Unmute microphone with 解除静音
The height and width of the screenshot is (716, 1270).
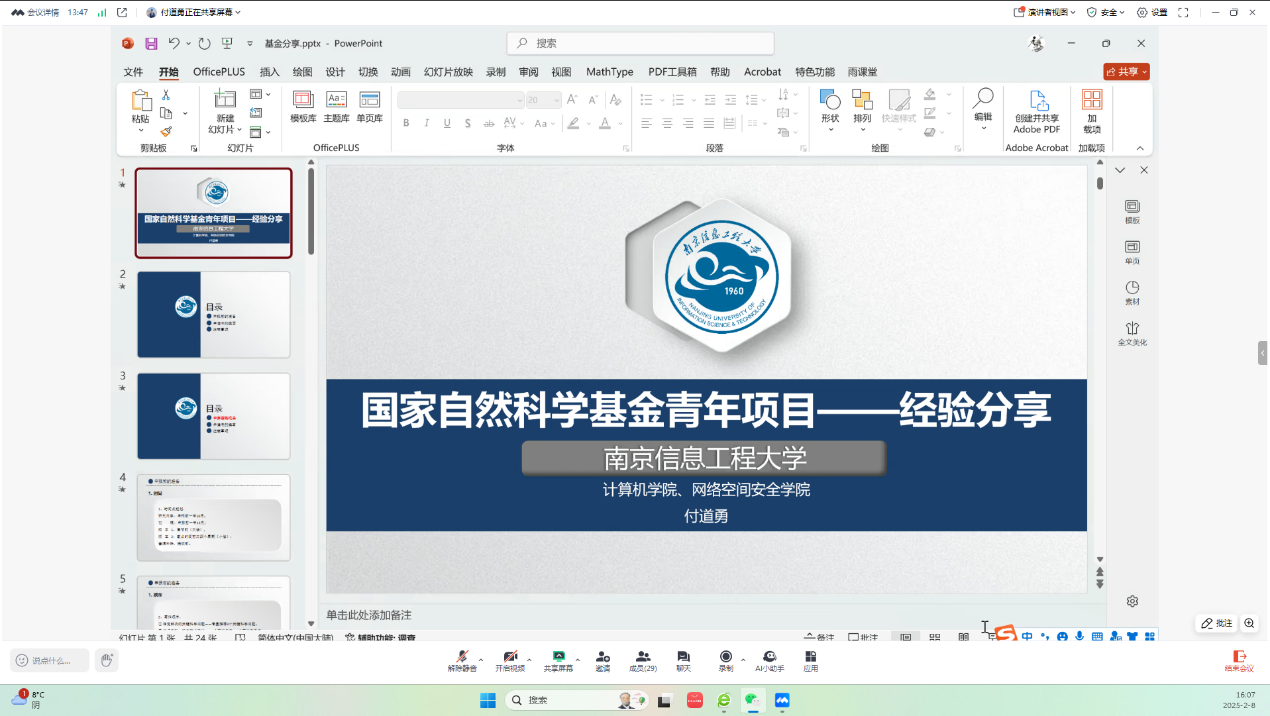(462, 661)
